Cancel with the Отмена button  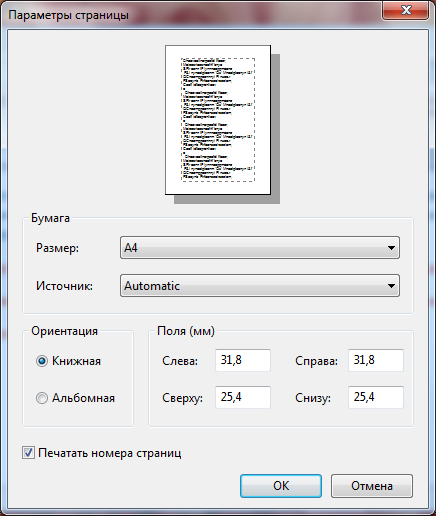pyautogui.click(x=372, y=486)
